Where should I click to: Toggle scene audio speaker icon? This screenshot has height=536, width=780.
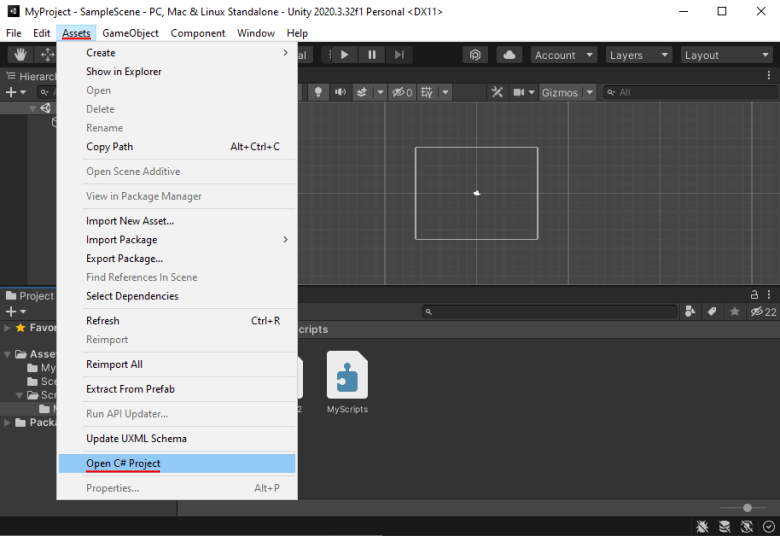pyautogui.click(x=341, y=92)
